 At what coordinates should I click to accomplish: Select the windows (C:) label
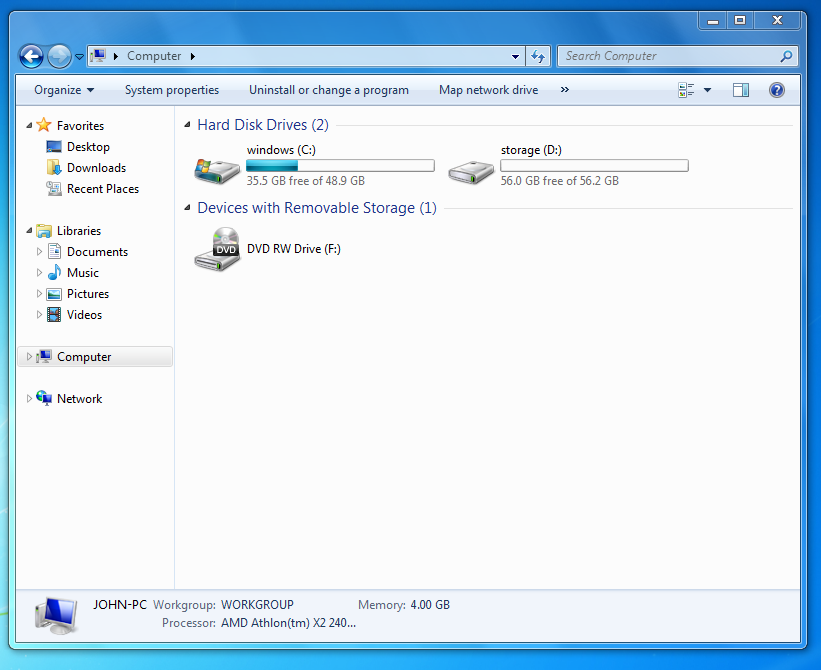click(281, 150)
